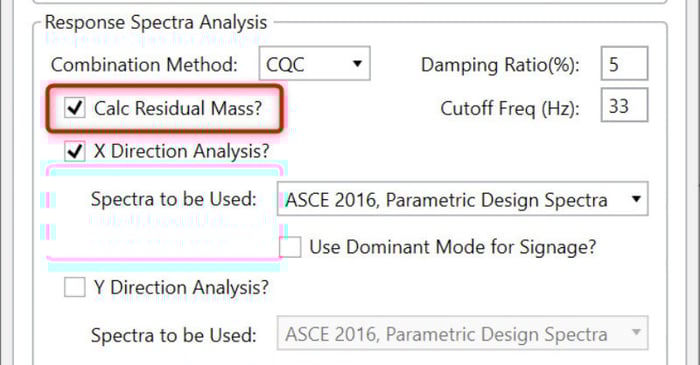700x365 pixels.
Task: Open X direction Spectra to be Used dropdown
Action: 462,199
